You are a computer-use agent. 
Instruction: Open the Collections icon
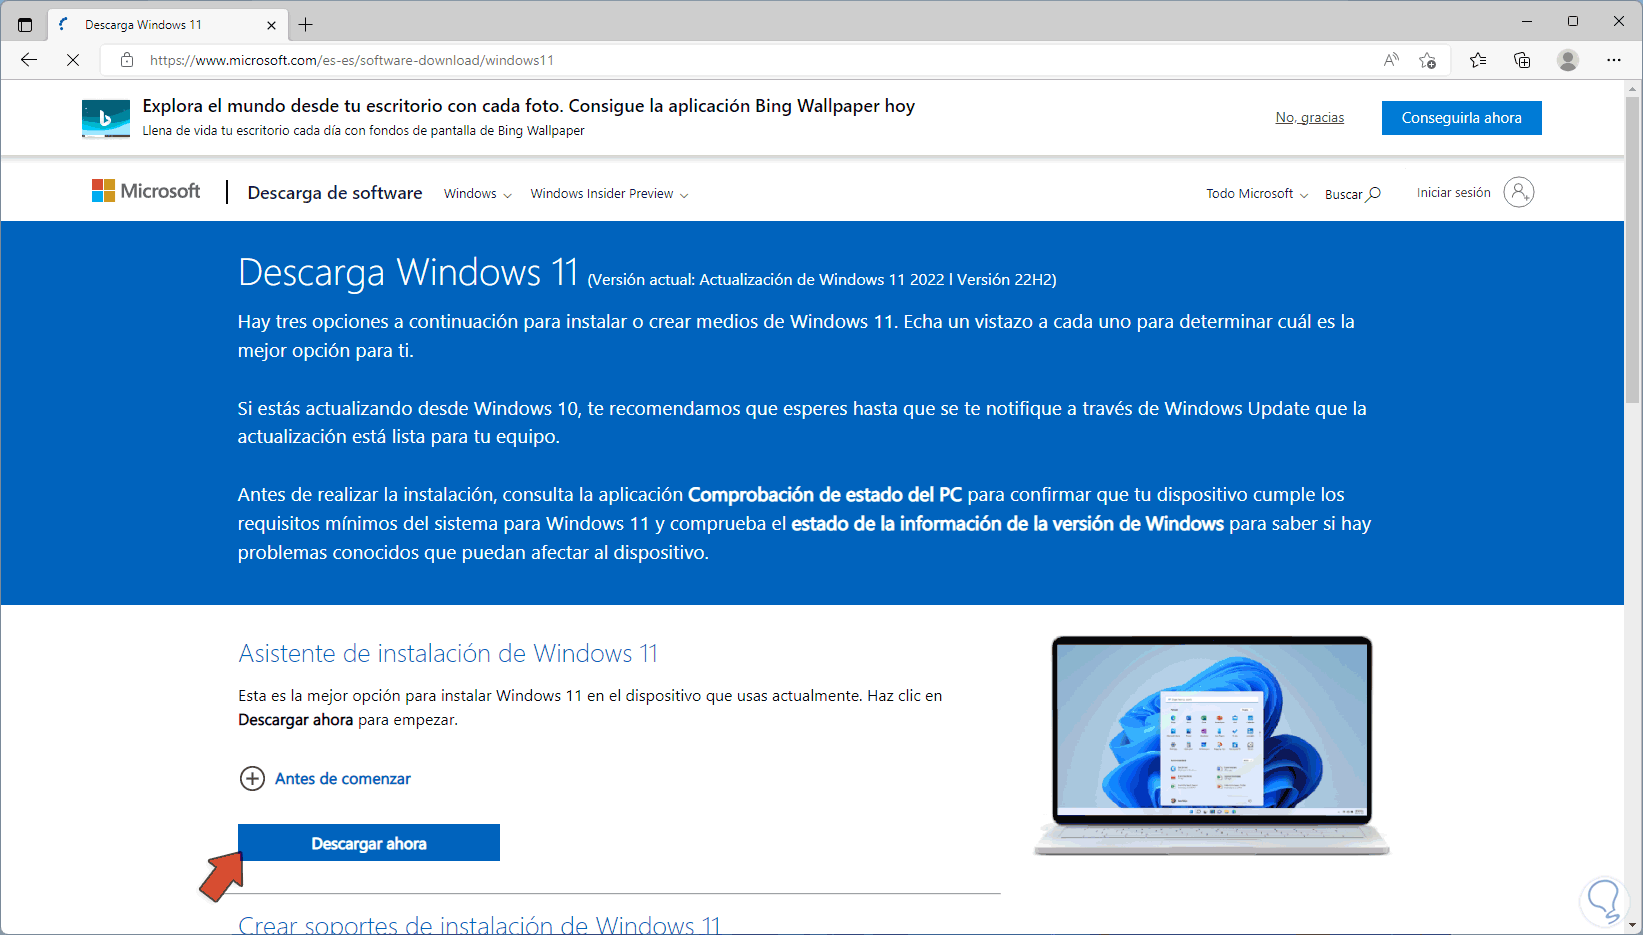pyautogui.click(x=1522, y=60)
